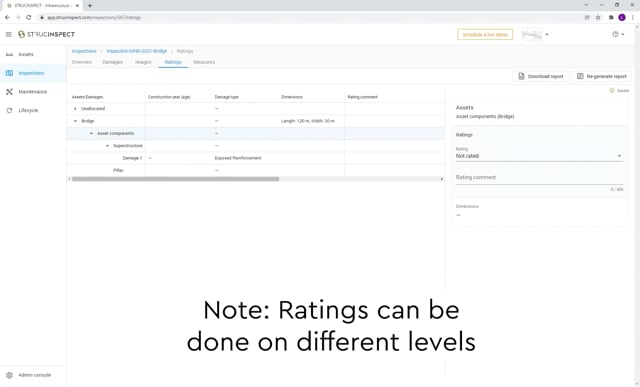Screen dimensions: 640x387
Task: Collapse the Asset components row
Action: (x=91, y=133)
